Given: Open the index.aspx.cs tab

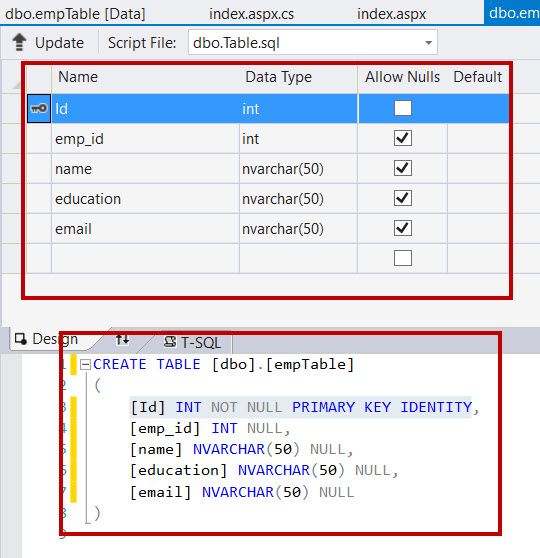Looking at the screenshot, I should click(x=251, y=14).
